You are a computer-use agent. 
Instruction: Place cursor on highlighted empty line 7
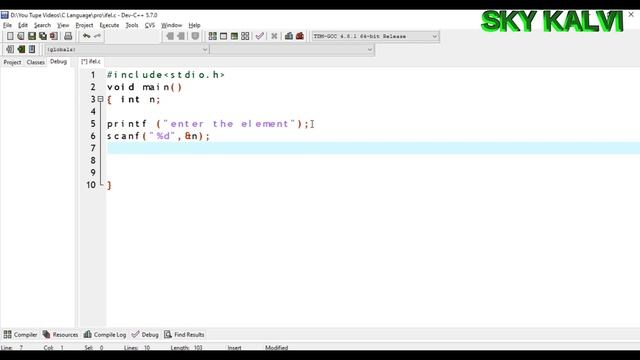(x=373, y=148)
